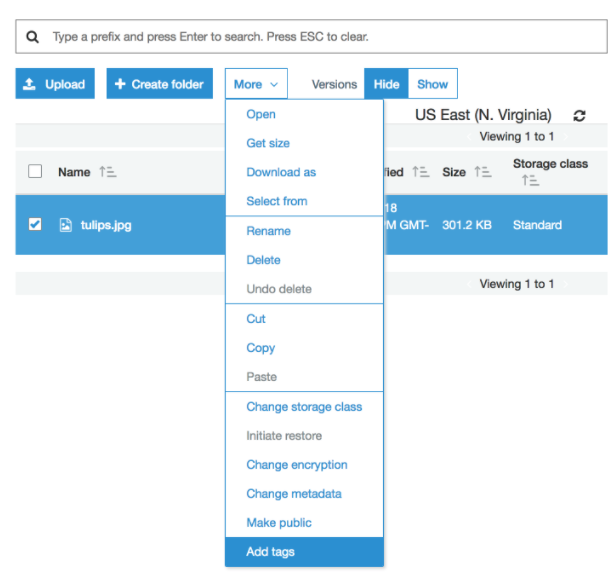
Task: Click the Create folder button
Action: click(x=159, y=85)
